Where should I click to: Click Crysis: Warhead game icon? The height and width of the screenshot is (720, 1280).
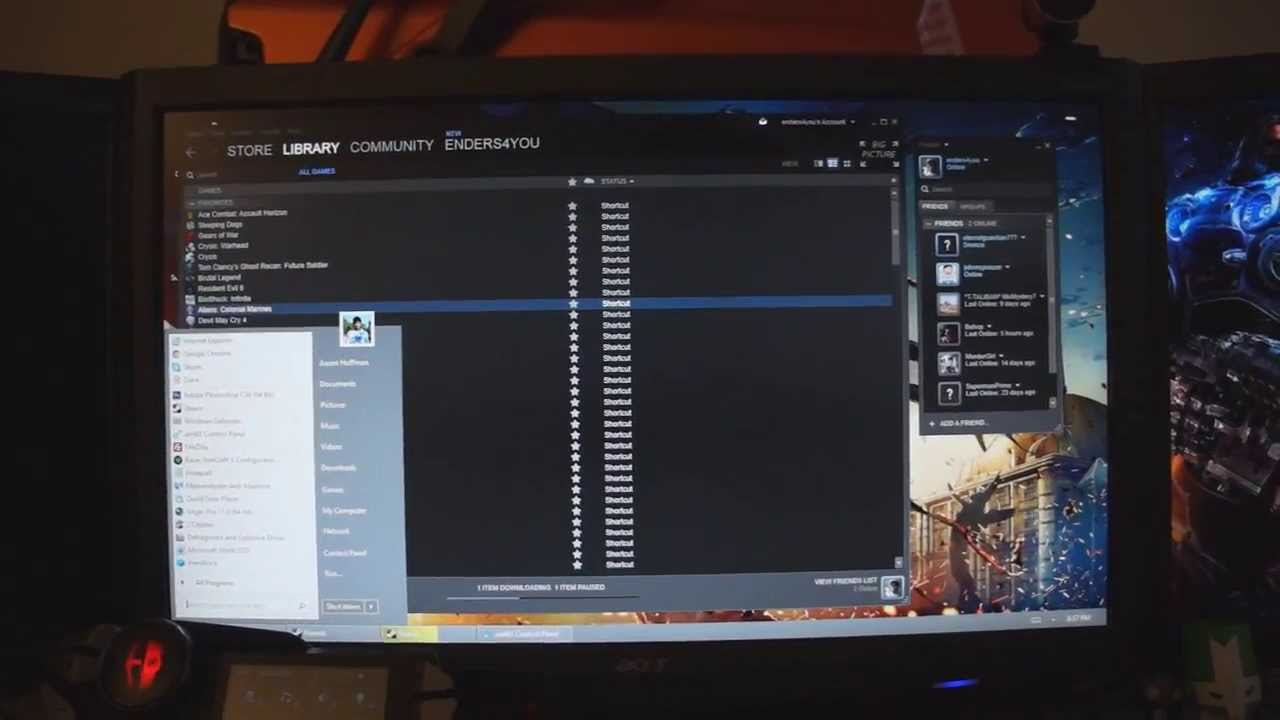pyautogui.click(x=191, y=246)
